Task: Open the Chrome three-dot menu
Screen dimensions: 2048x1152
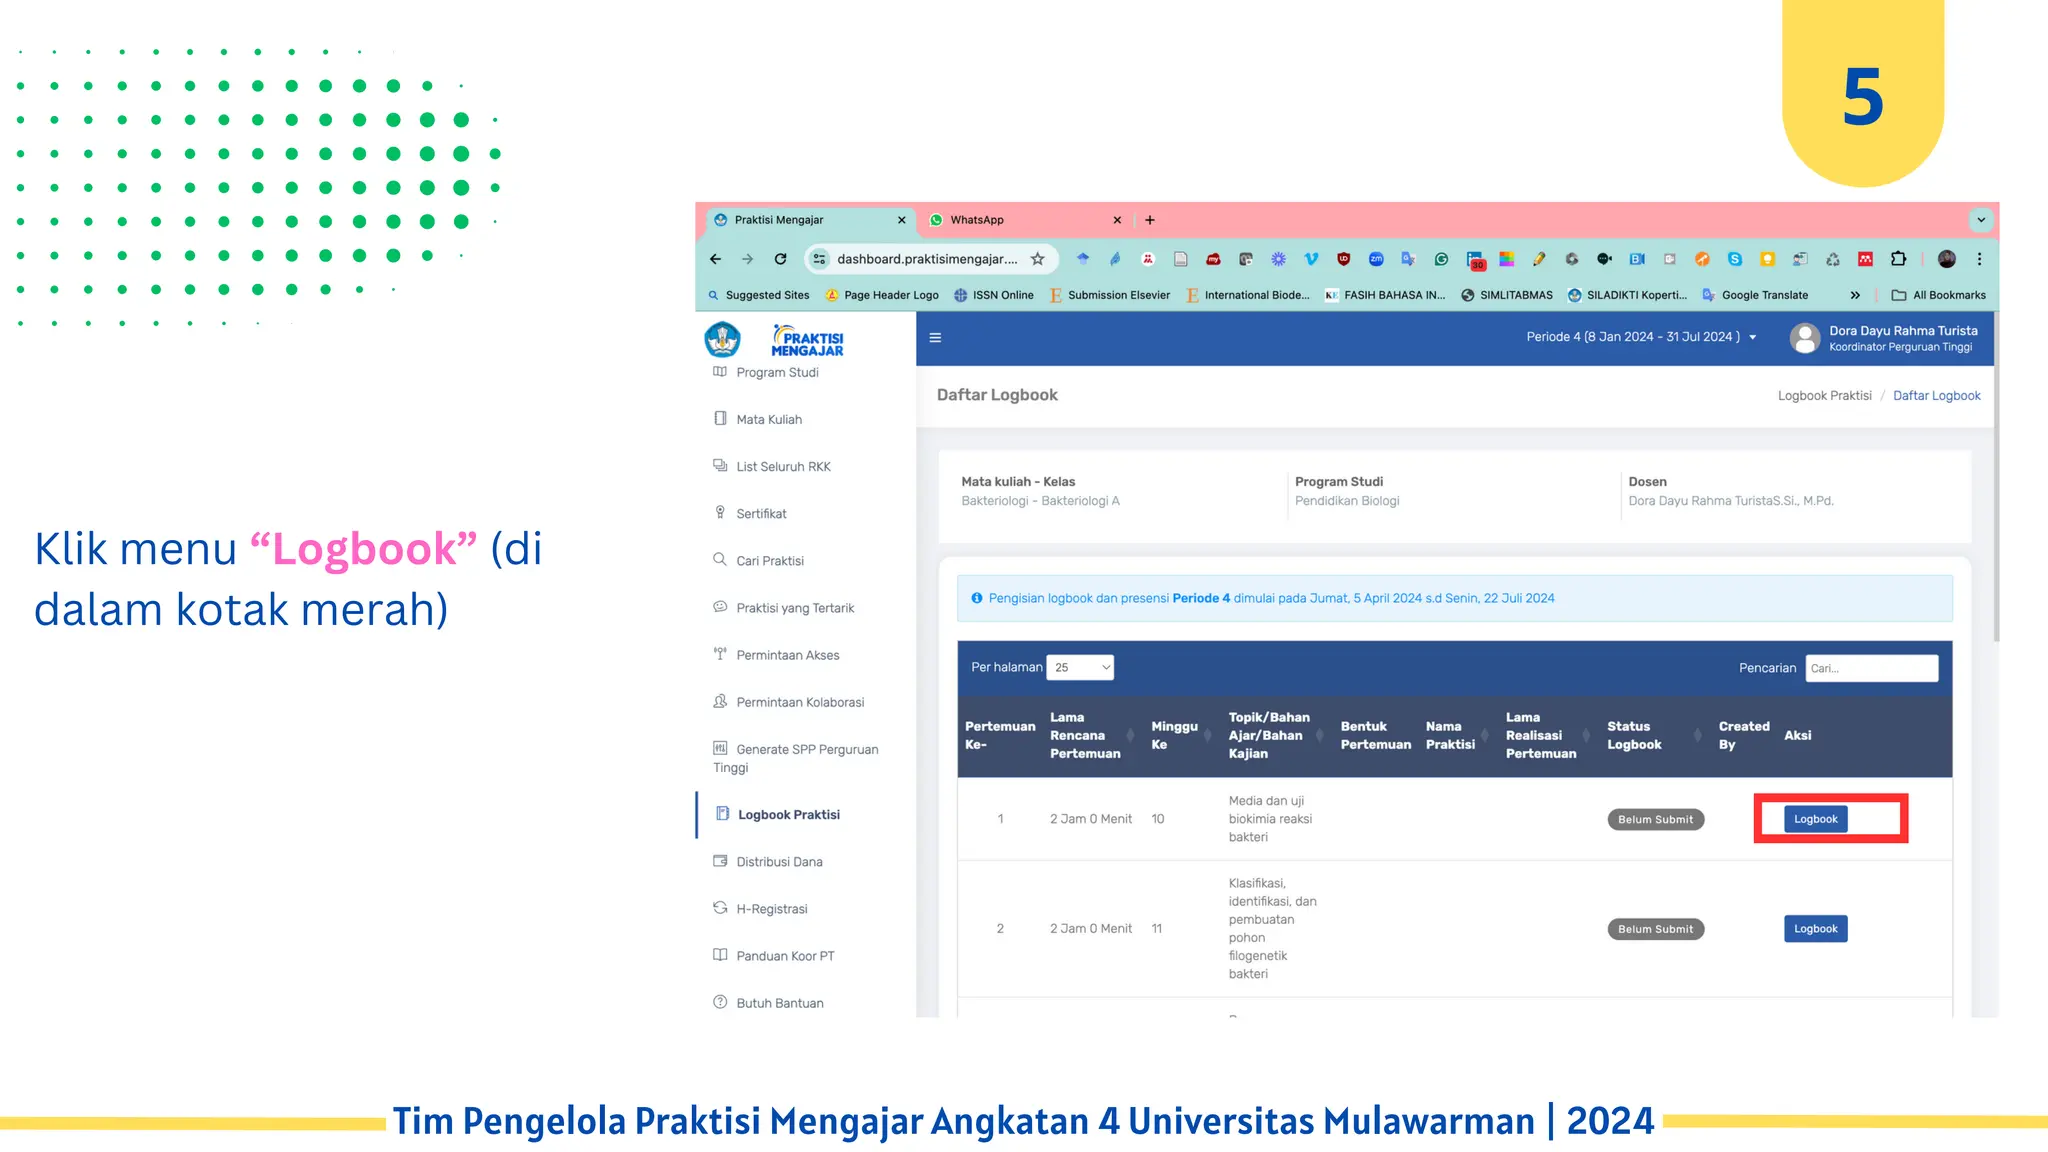Action: 1979,259
